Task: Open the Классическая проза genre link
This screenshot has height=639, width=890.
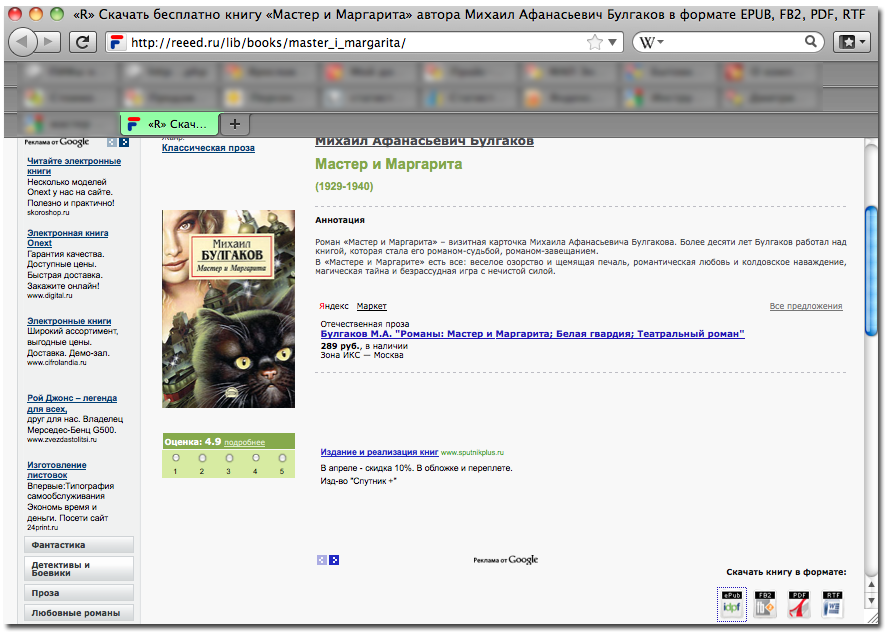Action: [x=208, y=148]
